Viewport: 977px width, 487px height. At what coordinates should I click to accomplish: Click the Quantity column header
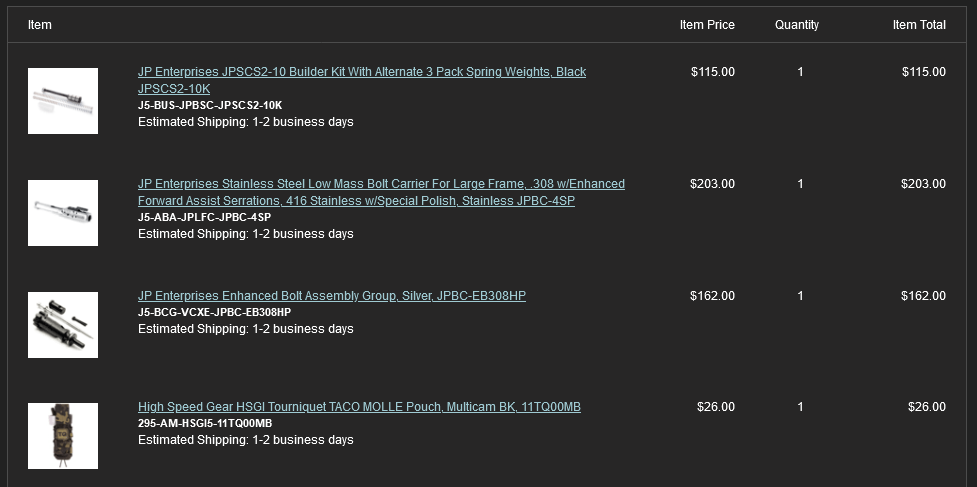point(797,25)
